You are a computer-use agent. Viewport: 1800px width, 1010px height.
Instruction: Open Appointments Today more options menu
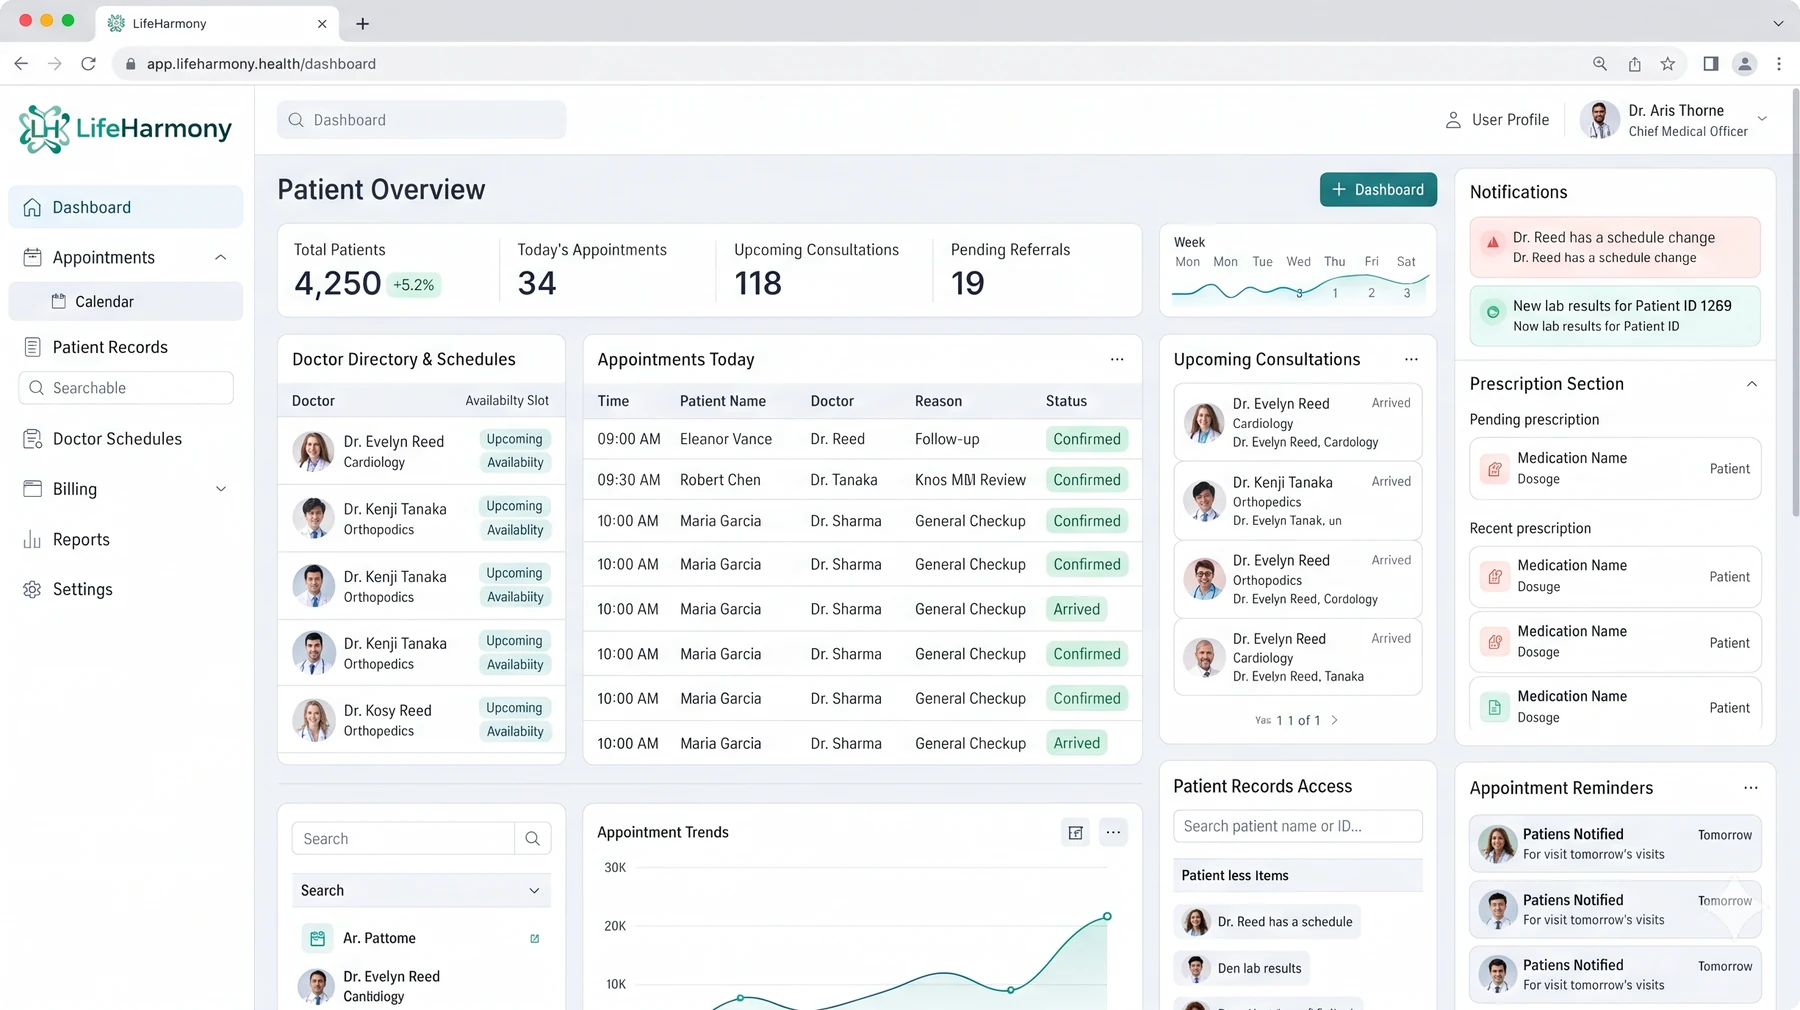[1117, 359]
